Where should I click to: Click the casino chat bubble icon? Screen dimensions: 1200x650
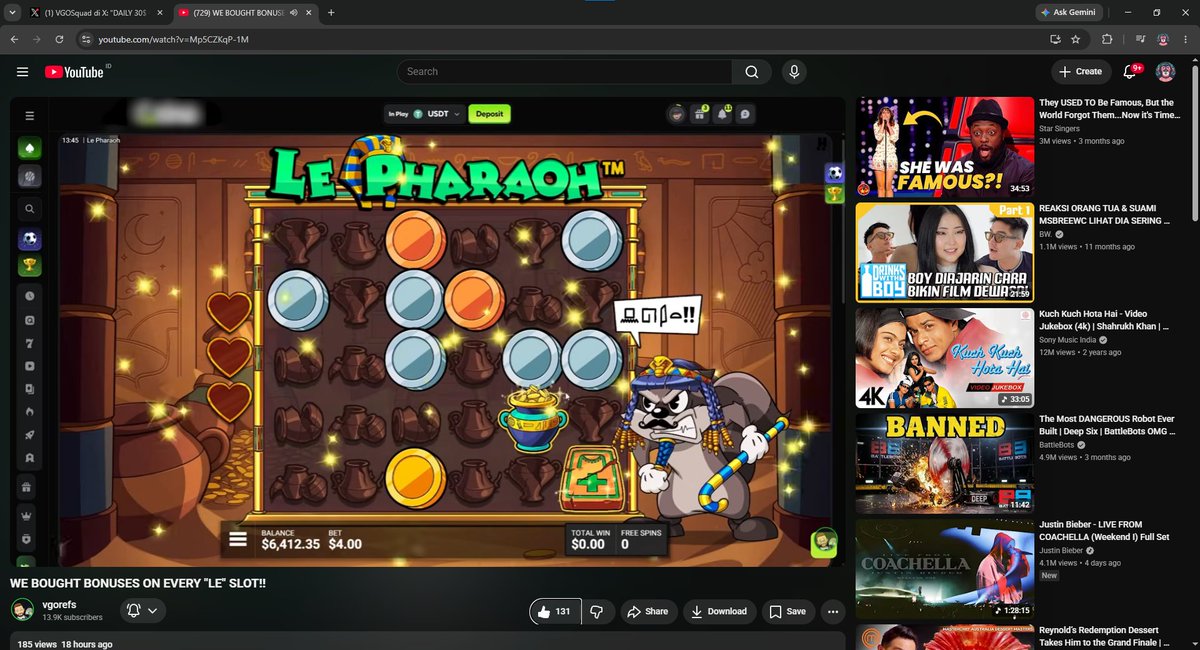pos(746,114)
